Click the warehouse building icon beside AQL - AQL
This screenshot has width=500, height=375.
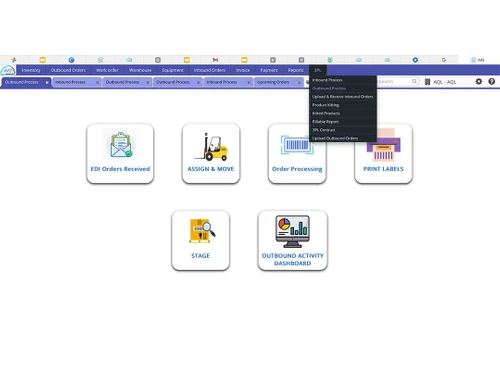tap(427, 82)
